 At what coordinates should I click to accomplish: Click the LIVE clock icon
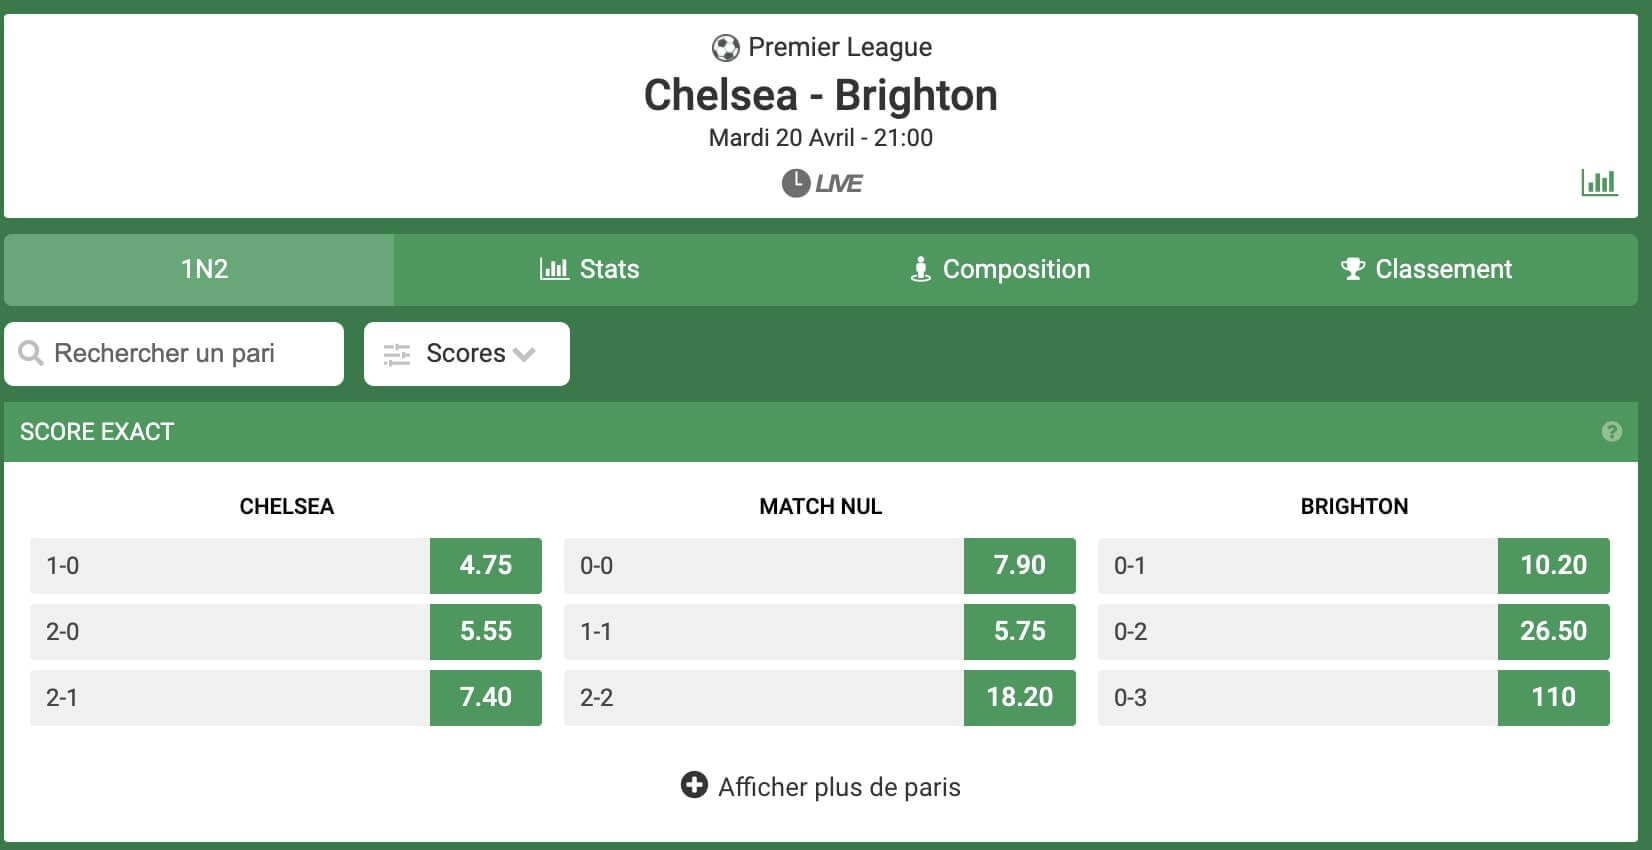pyautogui.click(x=795, y=183)
